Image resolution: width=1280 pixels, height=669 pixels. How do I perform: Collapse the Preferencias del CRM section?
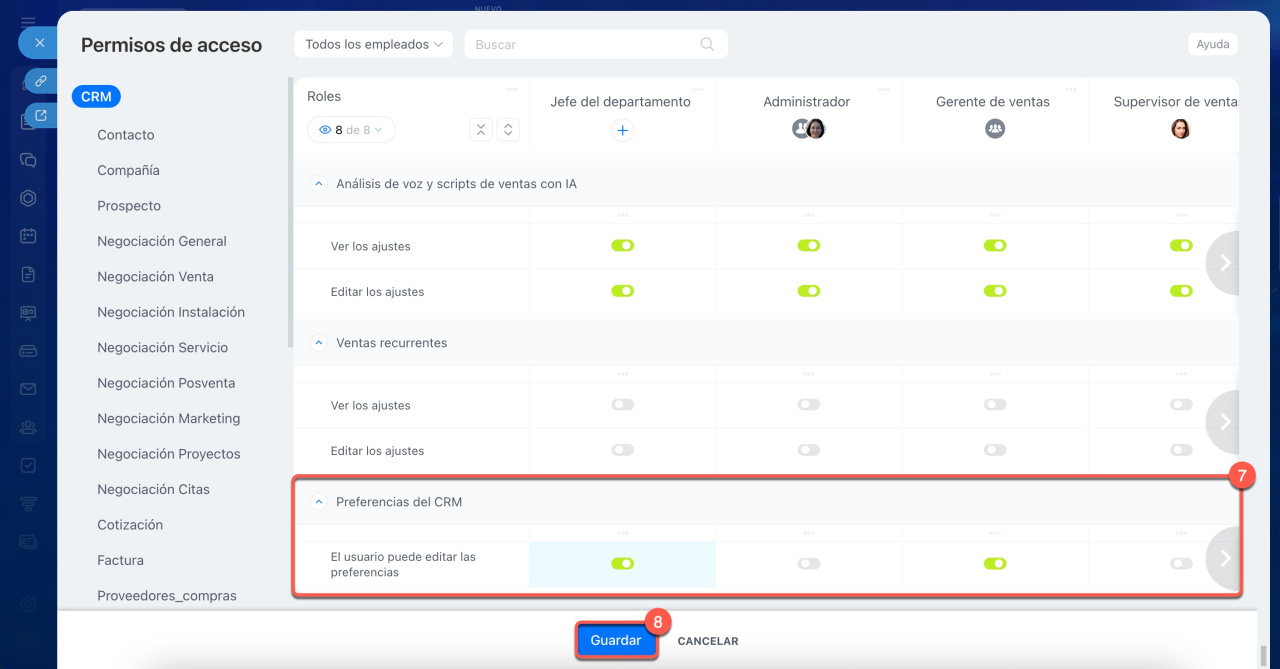tap(319, 502)
